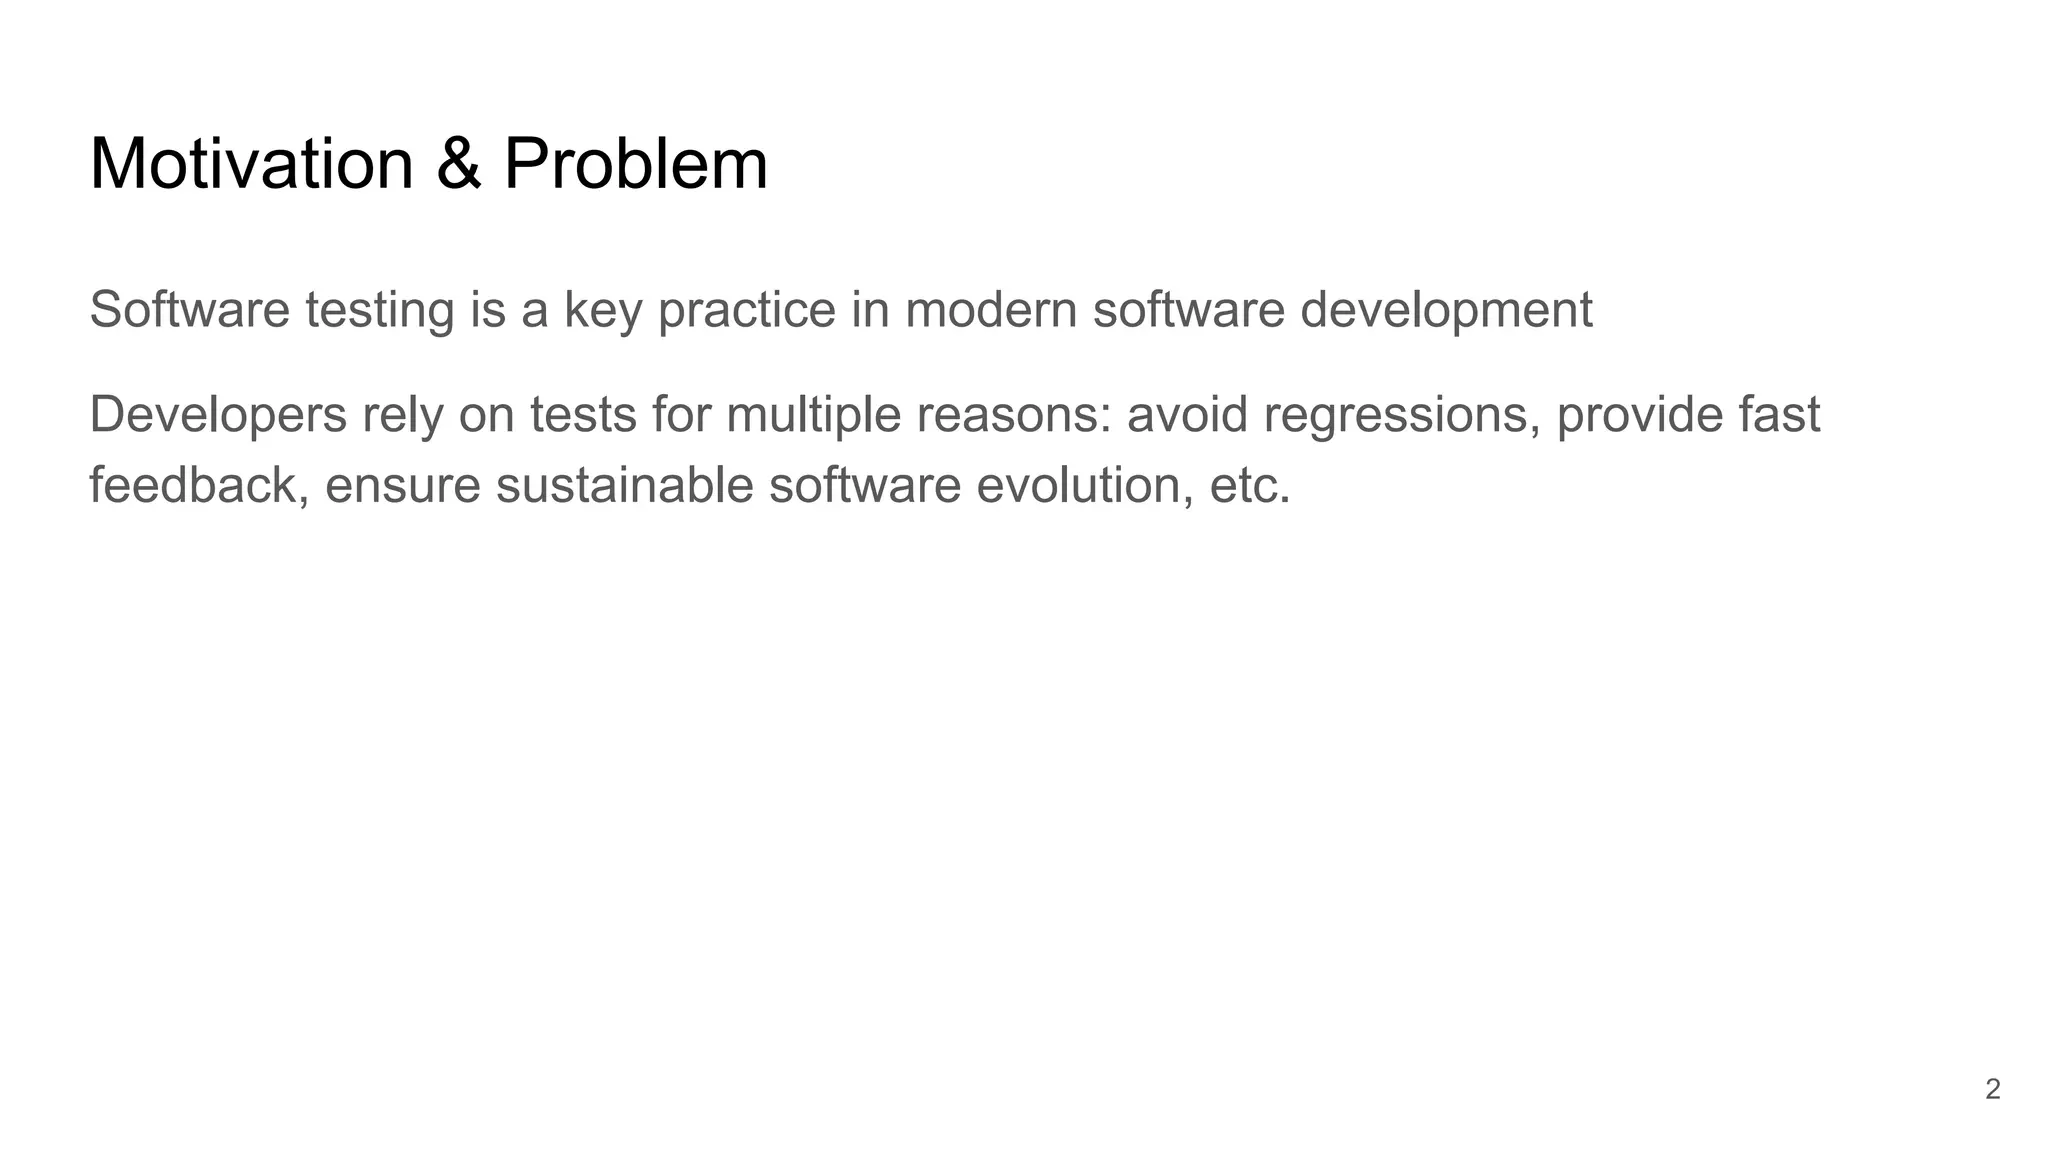Click the word 'Developers' in second paragraph
Image resolution: width=2048 pixels, height=1152 pixels.
(x=217, y=414)
